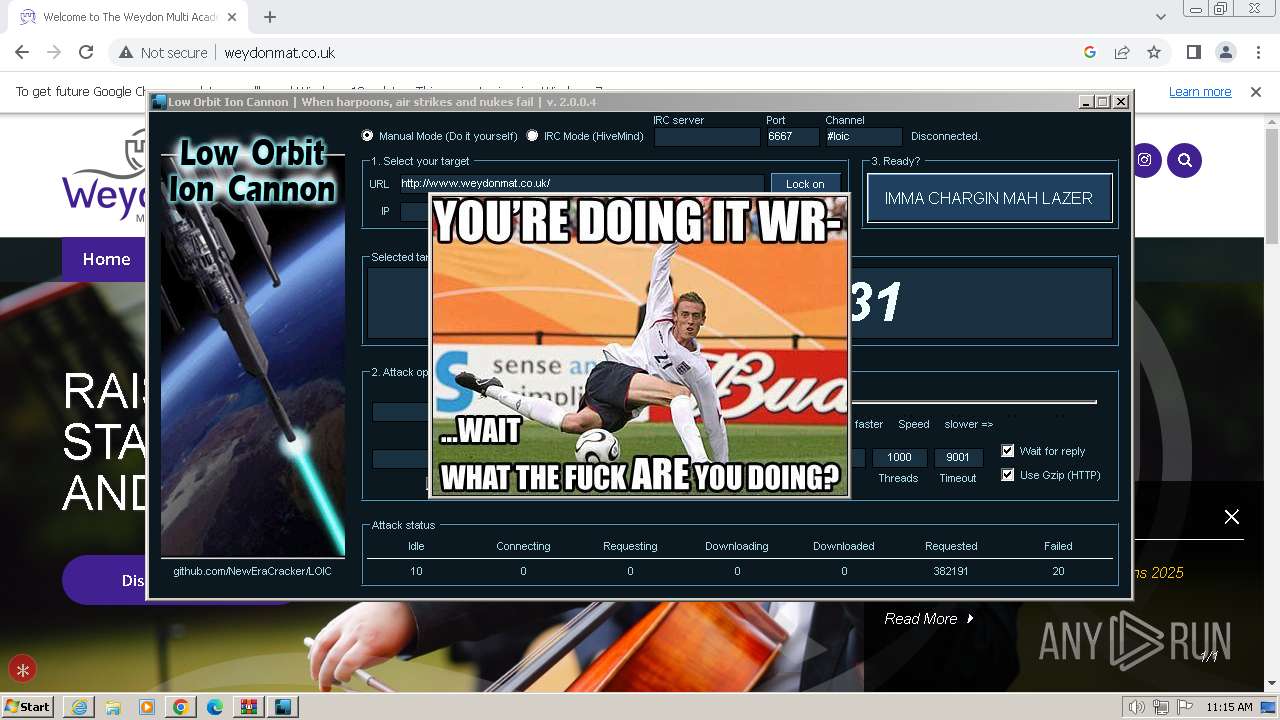Viewport: 1280px width, 720px height.
Task: Select Manual Mode radio button
Action: point(367,136)
